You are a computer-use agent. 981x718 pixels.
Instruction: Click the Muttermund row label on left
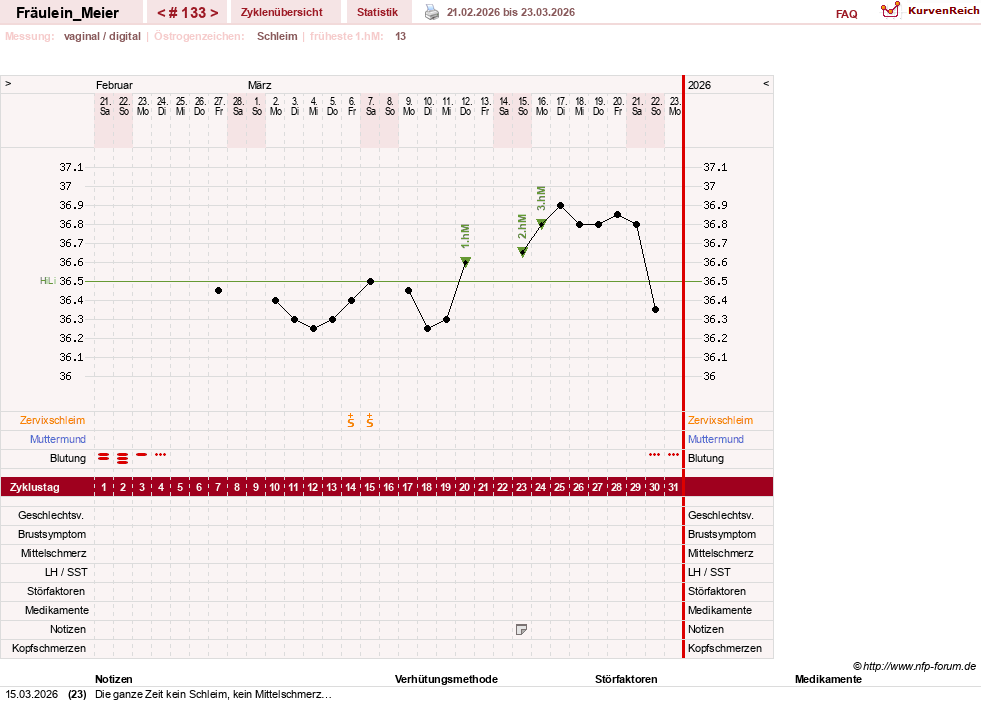pos(58,439)
